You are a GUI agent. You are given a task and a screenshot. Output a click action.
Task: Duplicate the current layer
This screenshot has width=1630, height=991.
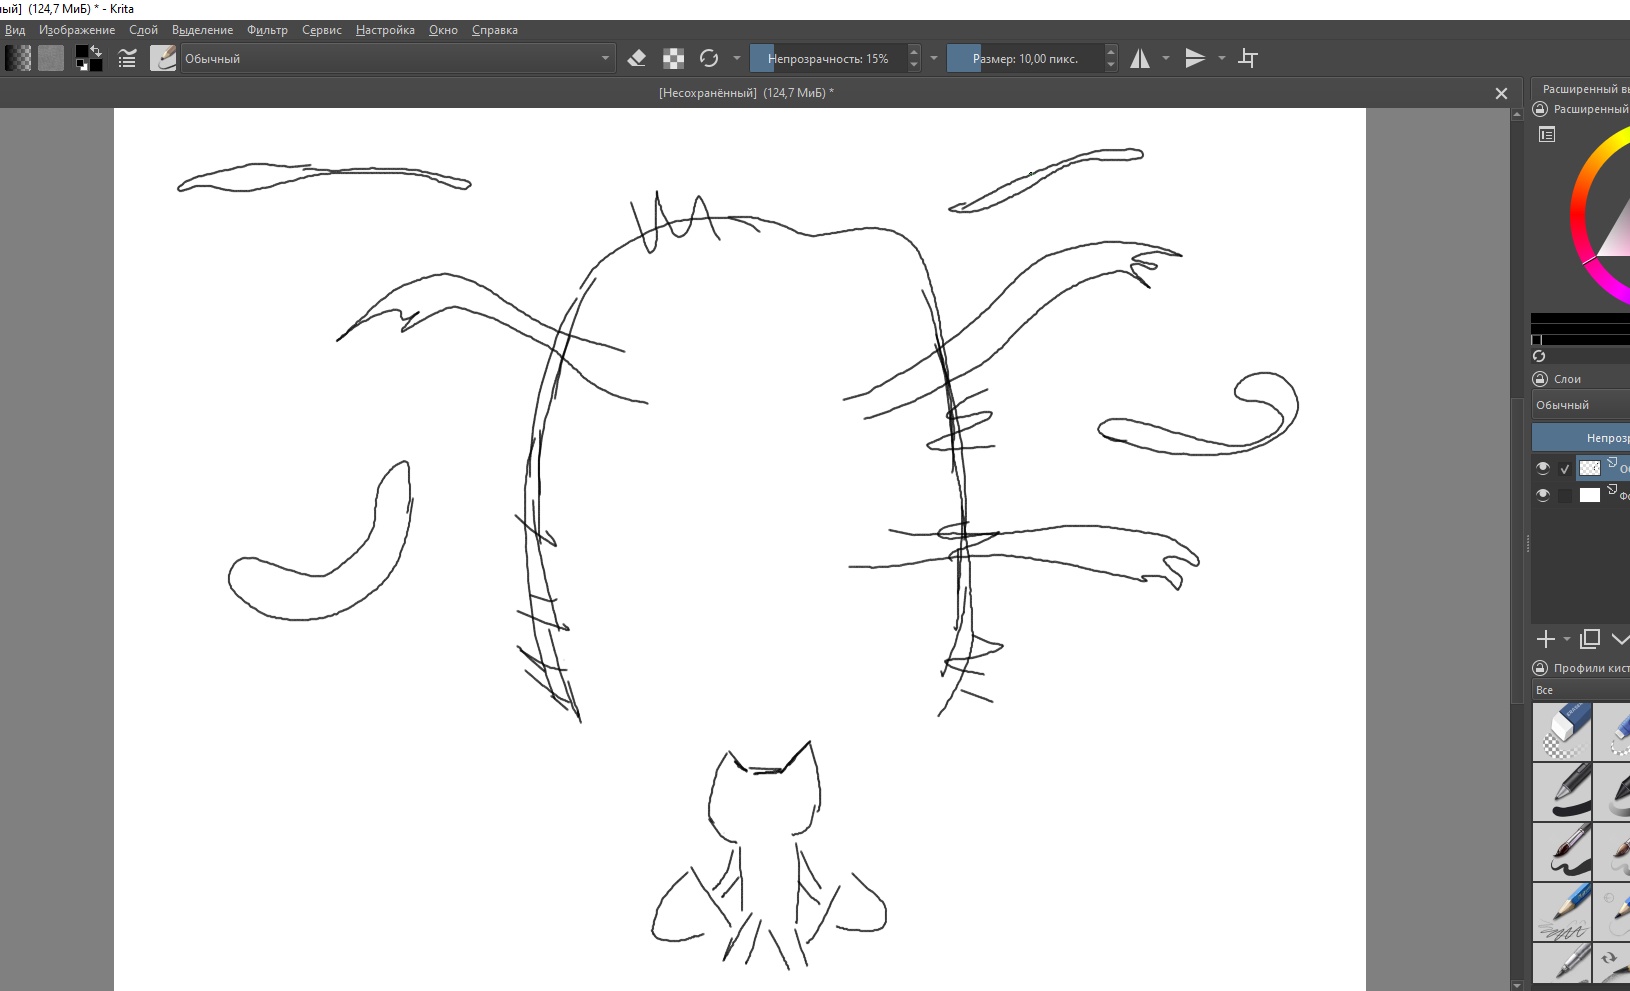pyautogui.click(x=1590, y=639)
